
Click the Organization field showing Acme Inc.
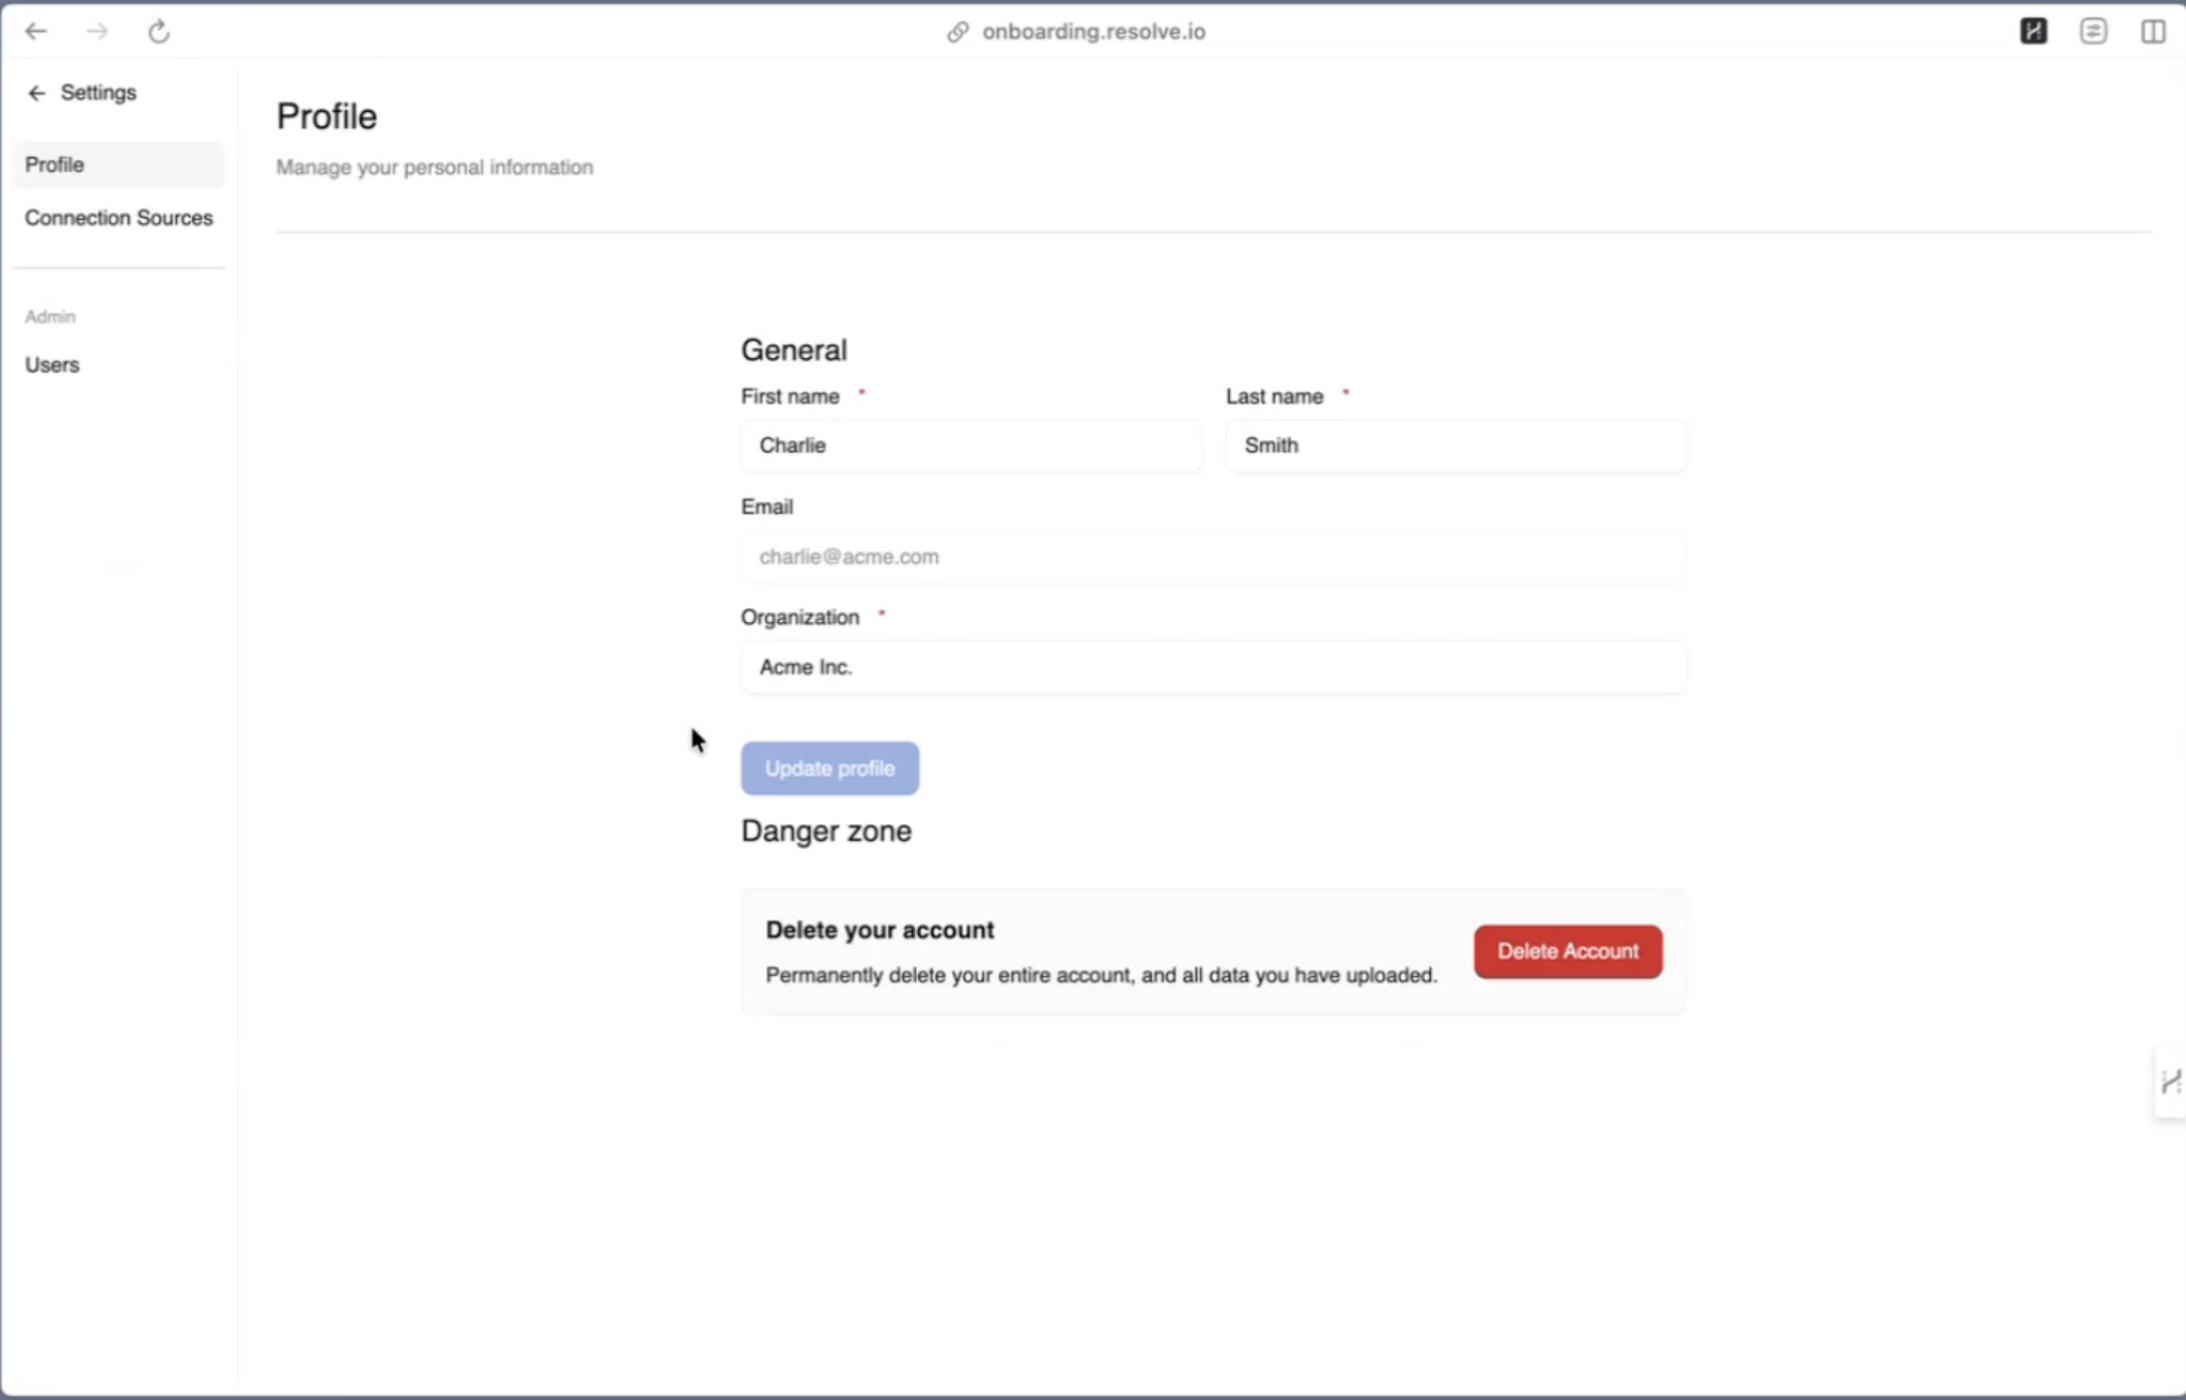1212,667
